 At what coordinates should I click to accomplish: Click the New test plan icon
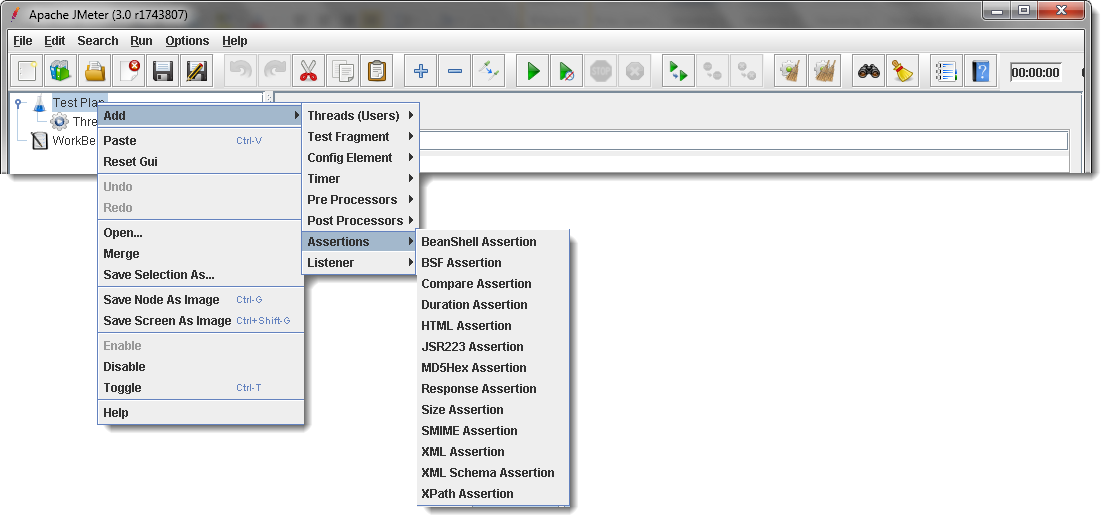click(28, 71)
